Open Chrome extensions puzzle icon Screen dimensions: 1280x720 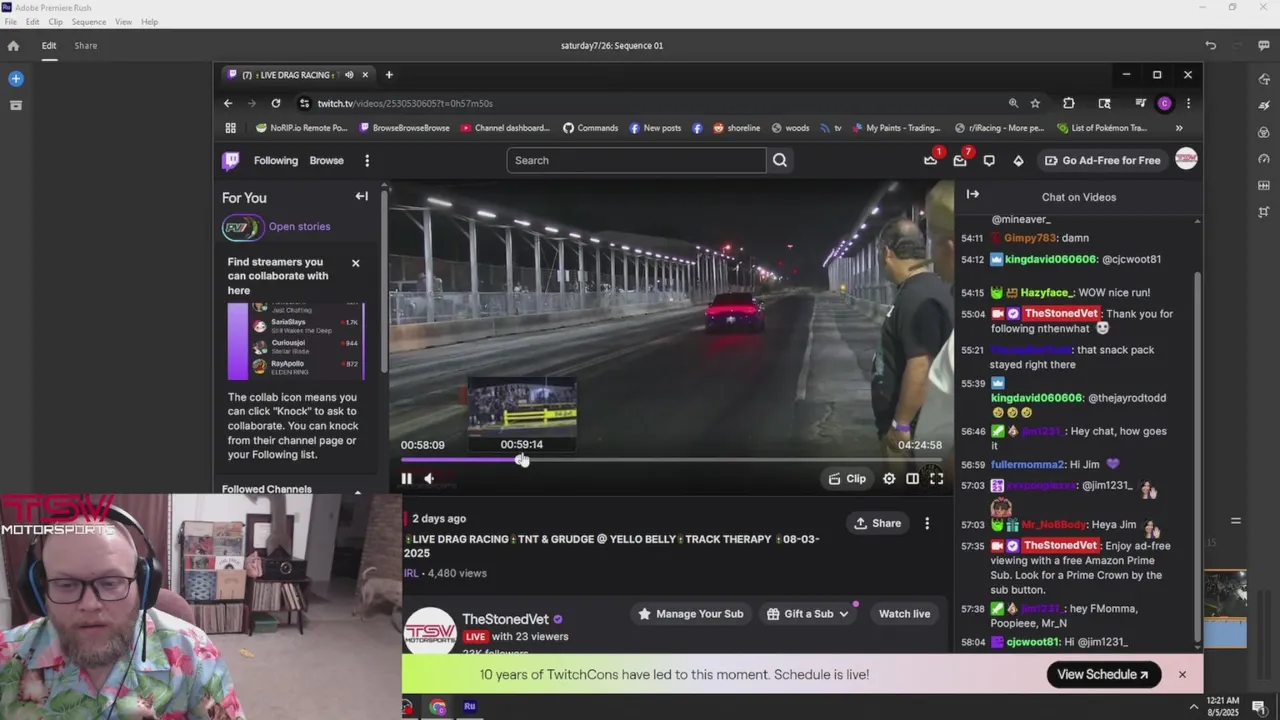[1068, 103]
